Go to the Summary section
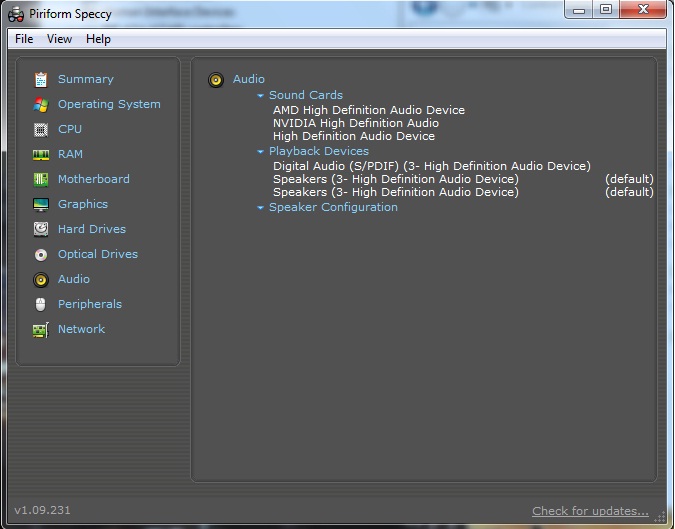 pos(86,79)
